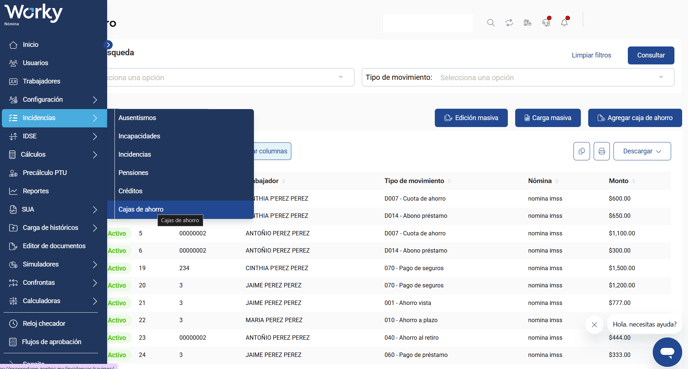
Task: Expand the Configuración submenu chevron
Action: (x=95, y=100)
